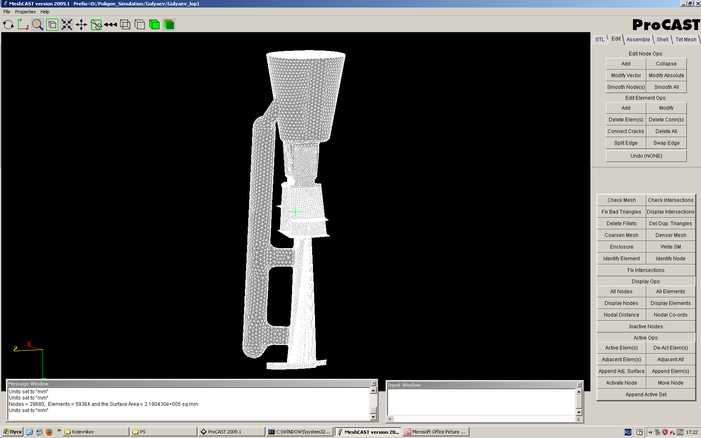Switch to the STL tab

[x=600, y=39]
